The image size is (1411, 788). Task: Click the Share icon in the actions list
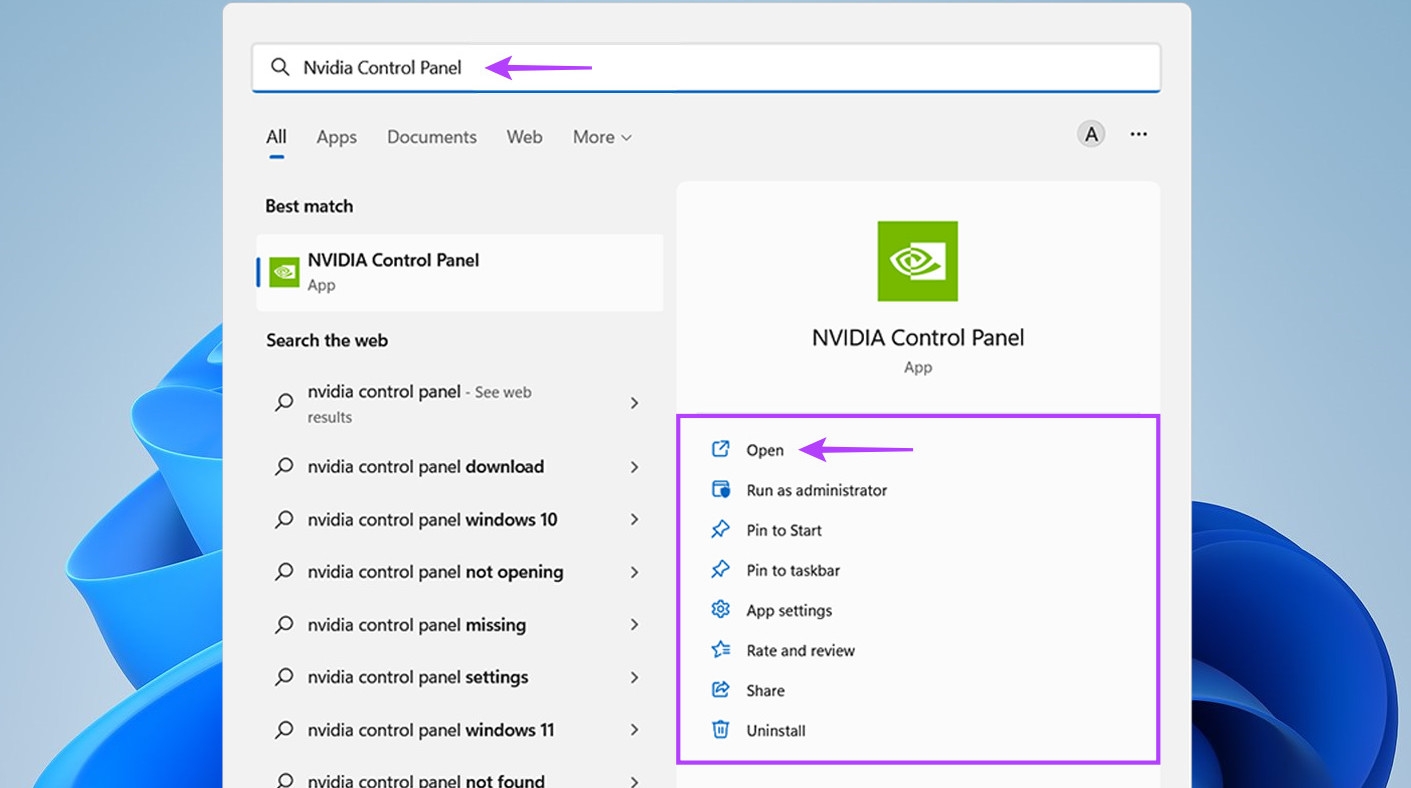click(720, 690)
